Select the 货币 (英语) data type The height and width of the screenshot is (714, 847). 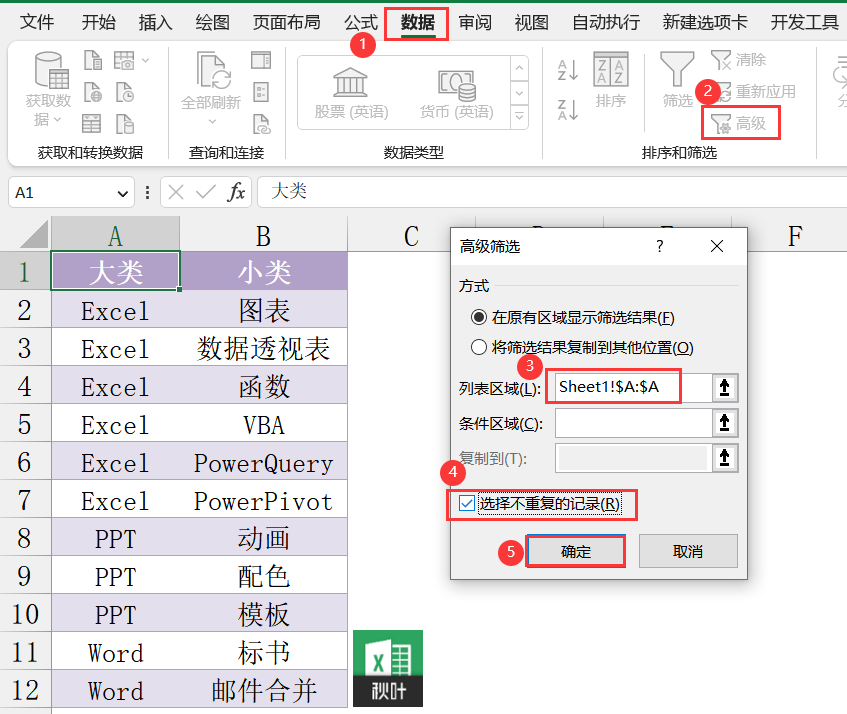[457, 93]
